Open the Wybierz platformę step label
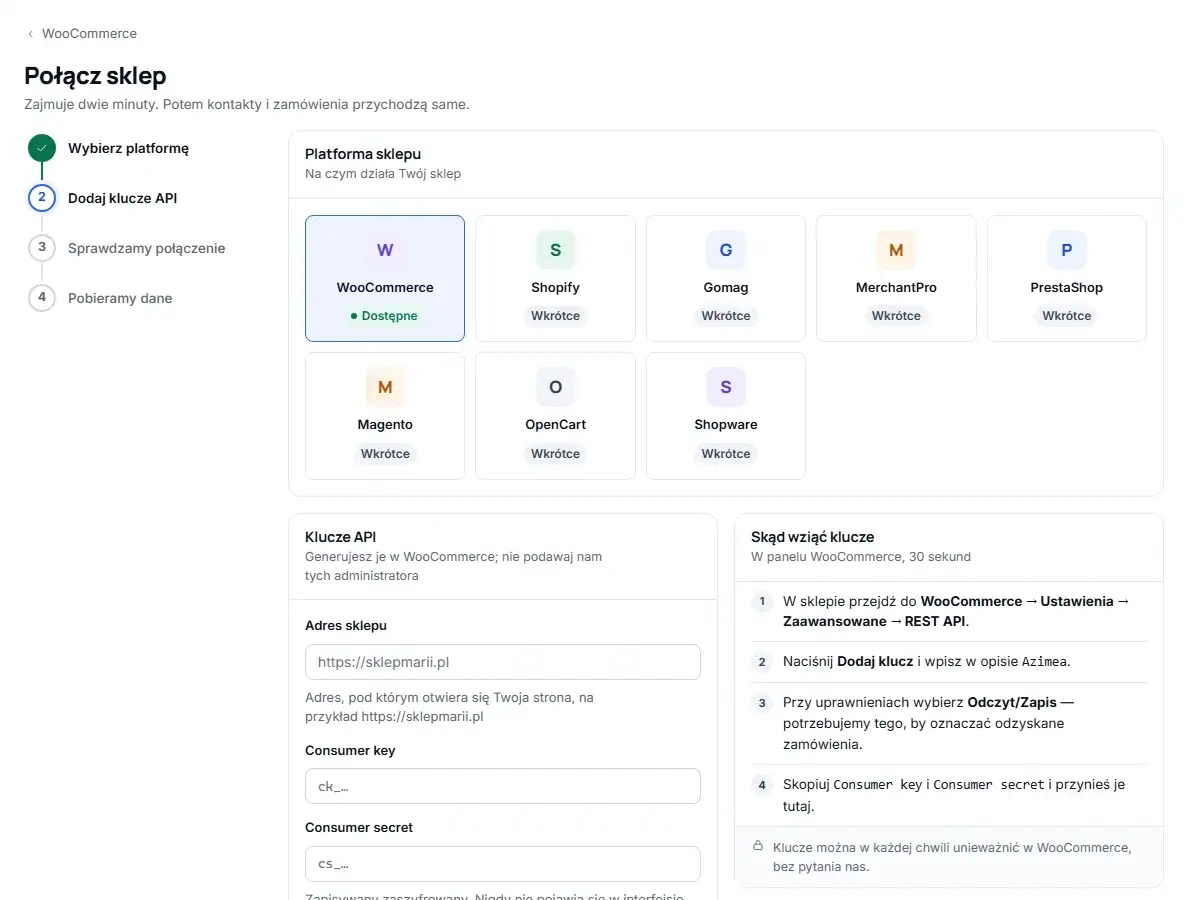This screenshot has height=900, width=1188. [x=128, y=148]
